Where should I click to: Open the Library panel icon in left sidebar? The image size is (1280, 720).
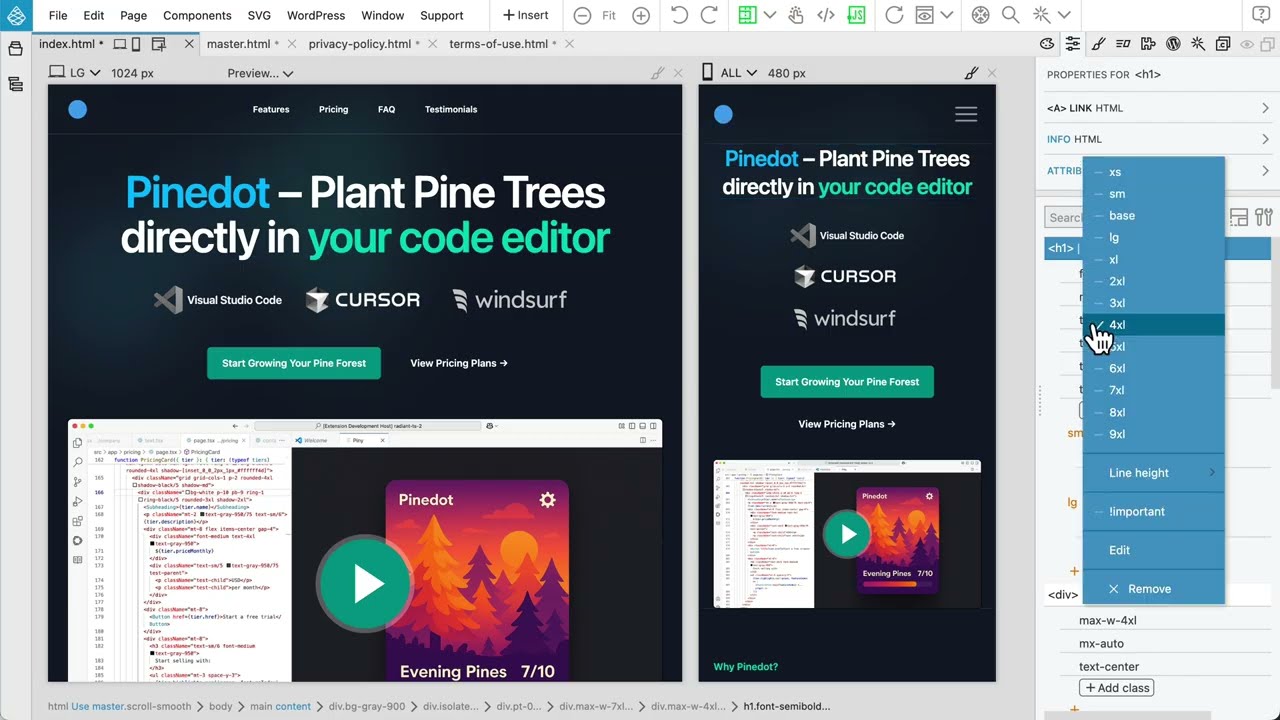tap(15, 48)
